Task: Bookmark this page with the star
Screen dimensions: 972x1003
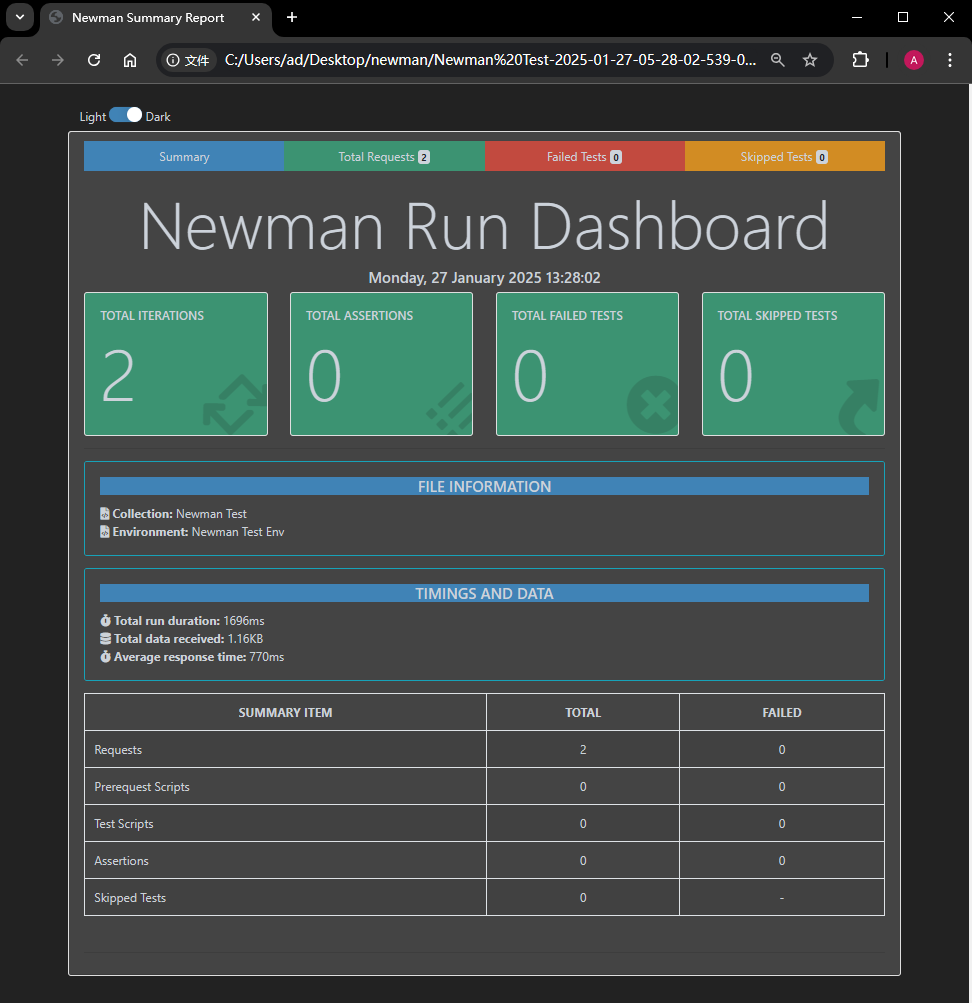Action: point(810,60)
